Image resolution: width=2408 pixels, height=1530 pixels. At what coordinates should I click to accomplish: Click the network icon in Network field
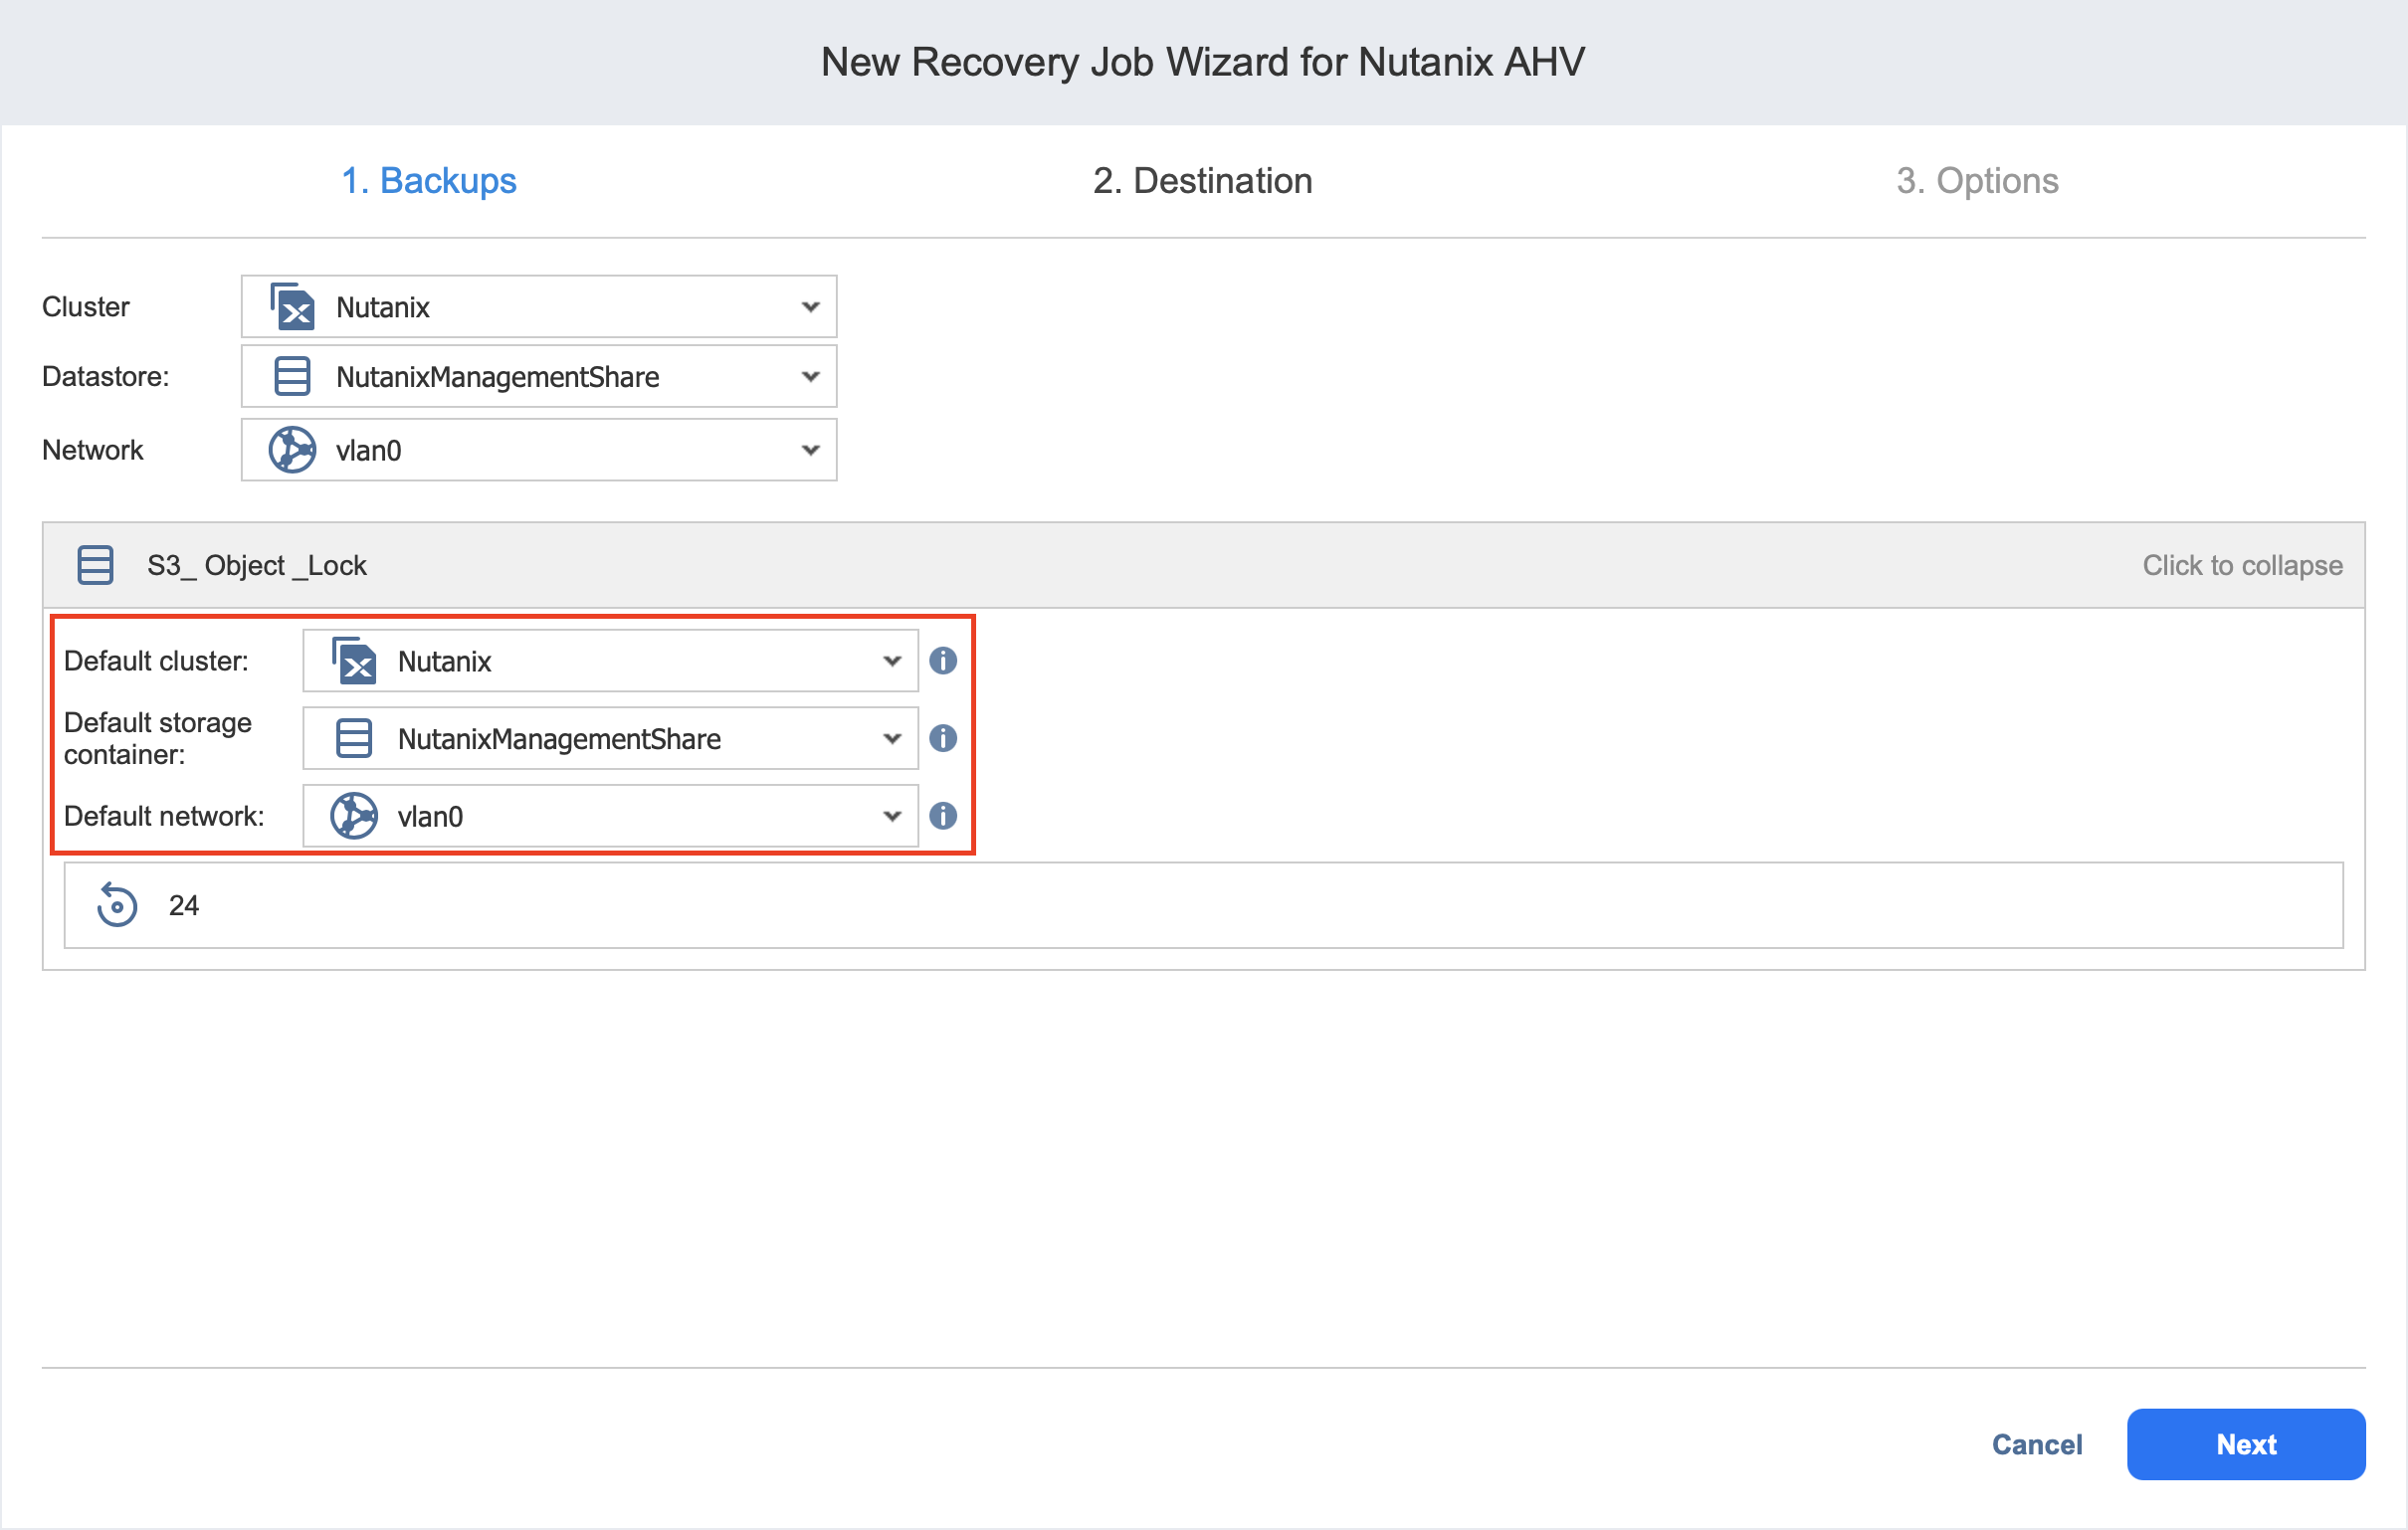pos(292,450)
